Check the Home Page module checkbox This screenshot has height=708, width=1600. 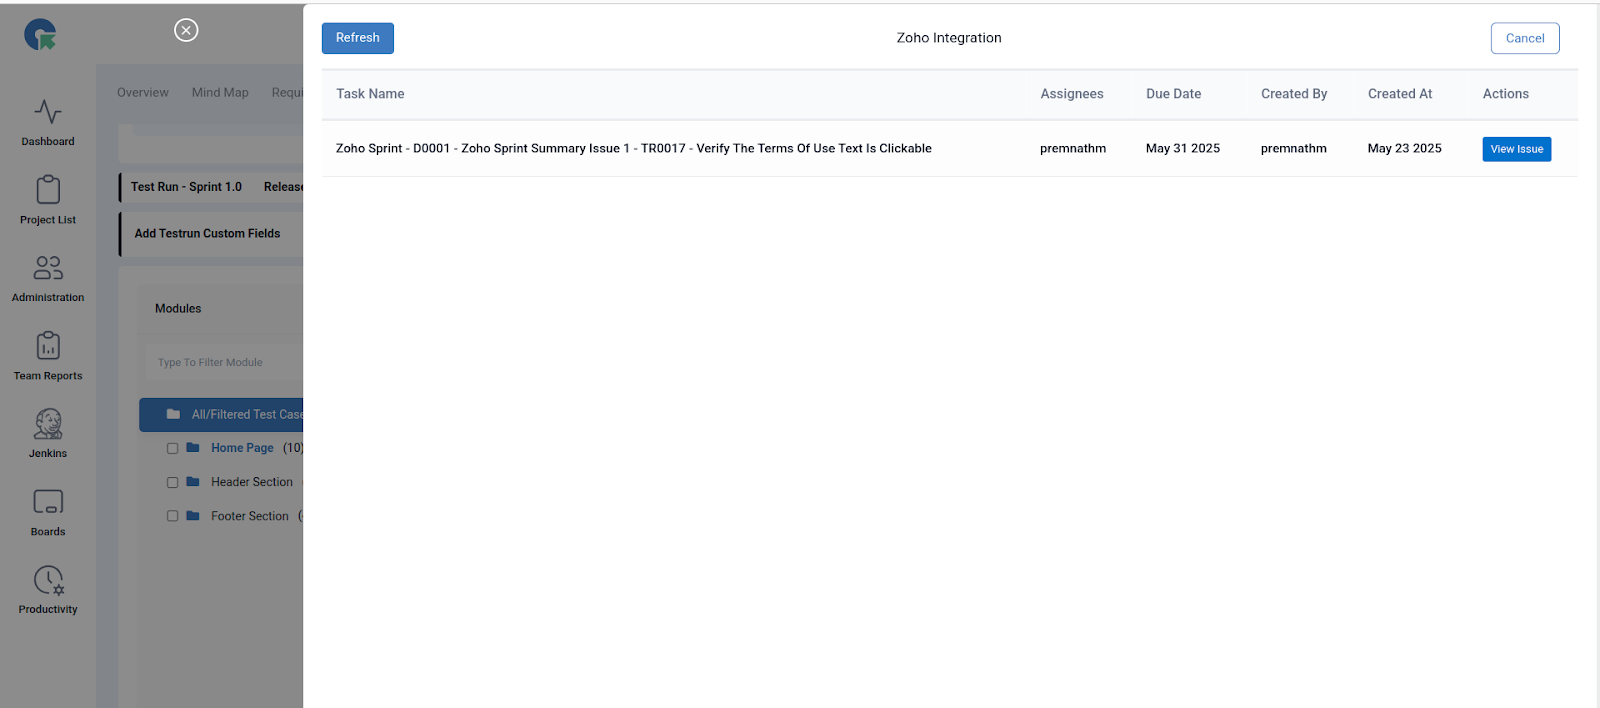172,448
